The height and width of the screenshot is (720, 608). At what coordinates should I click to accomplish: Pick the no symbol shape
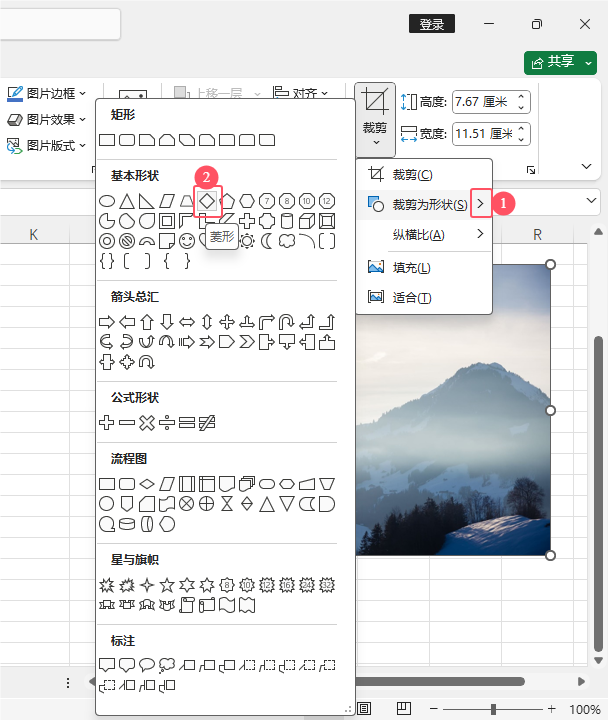pos(127,241)
